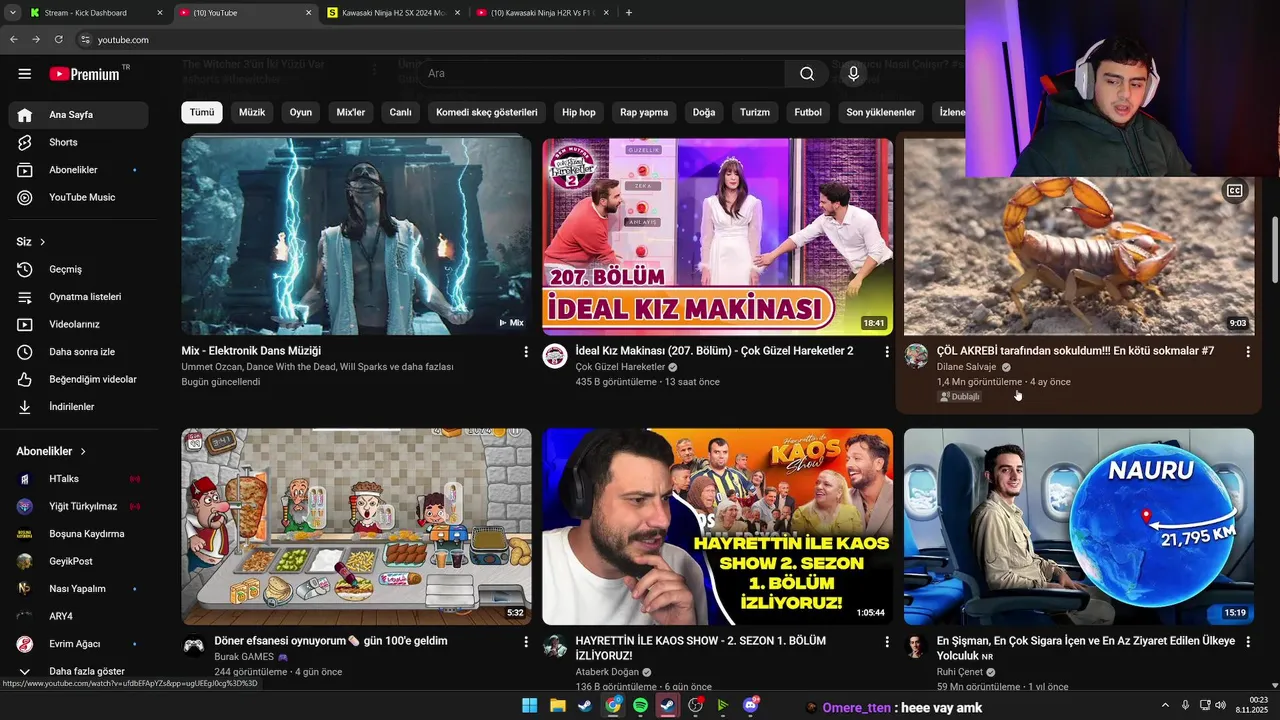
Task: Open taskbar volume control
Action: (1220, 705)
